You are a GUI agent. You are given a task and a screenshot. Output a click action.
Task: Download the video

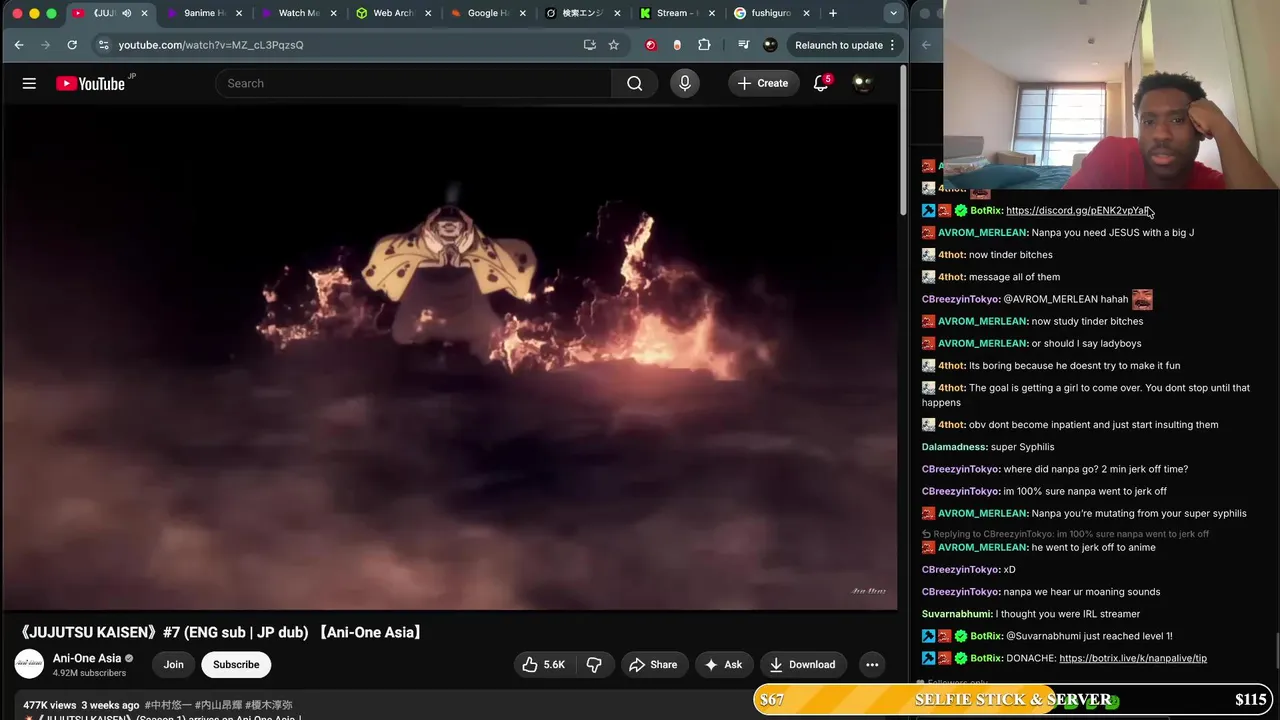tap(803, 665)
